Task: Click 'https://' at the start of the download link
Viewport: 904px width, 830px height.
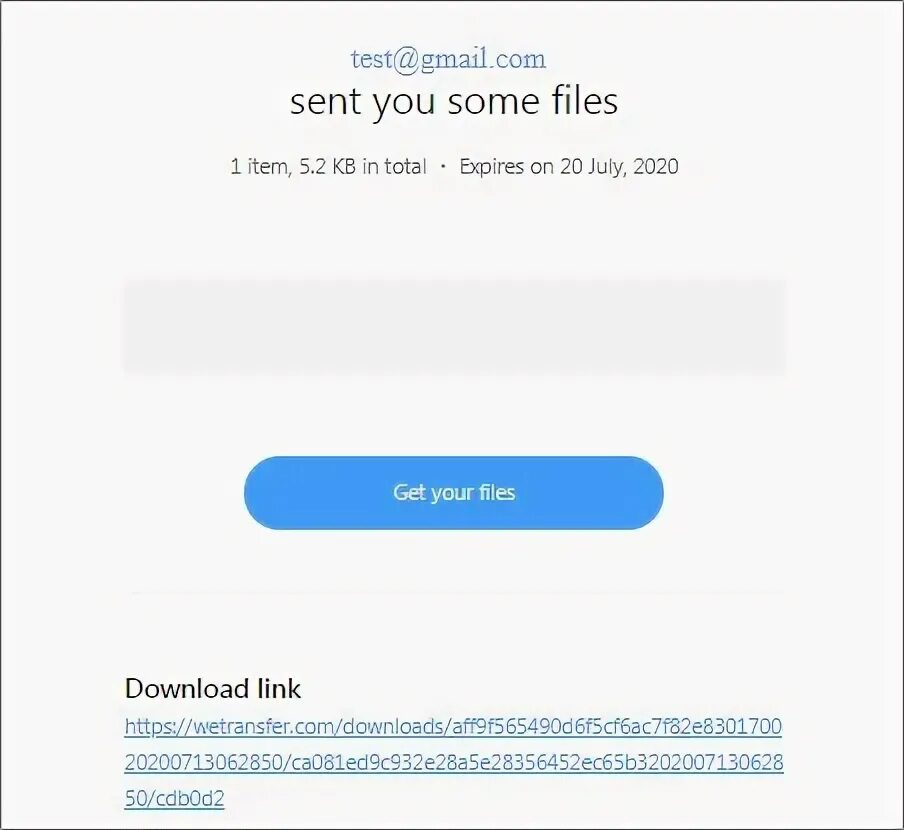Action: 158,726
